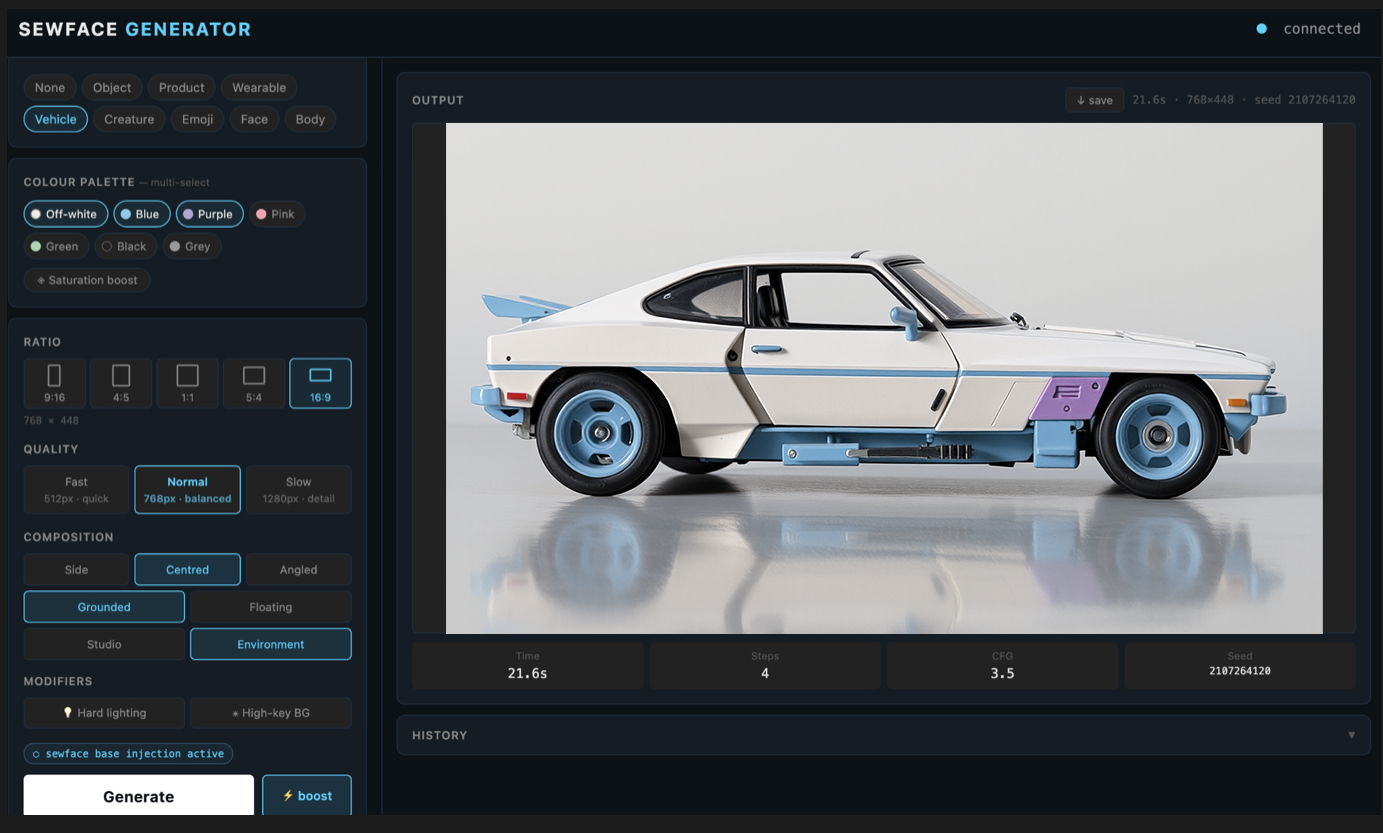This screenshot has width=1383, height=833.
Task: Pick the 1:1 square ratio icon
Action: point(187,383)
